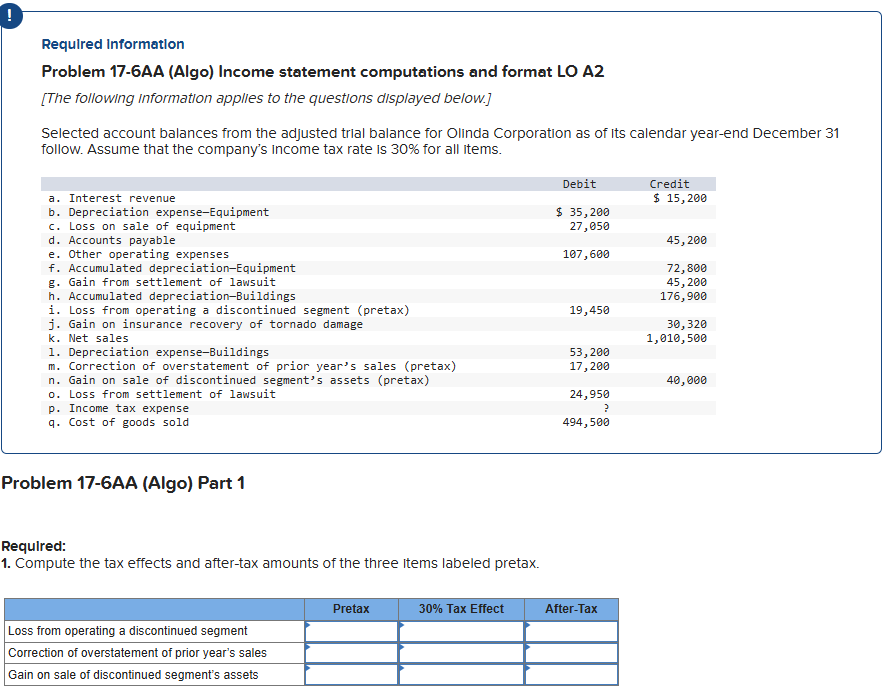Click the Pretax input field for discontinued segment loss

coord(352,631)
